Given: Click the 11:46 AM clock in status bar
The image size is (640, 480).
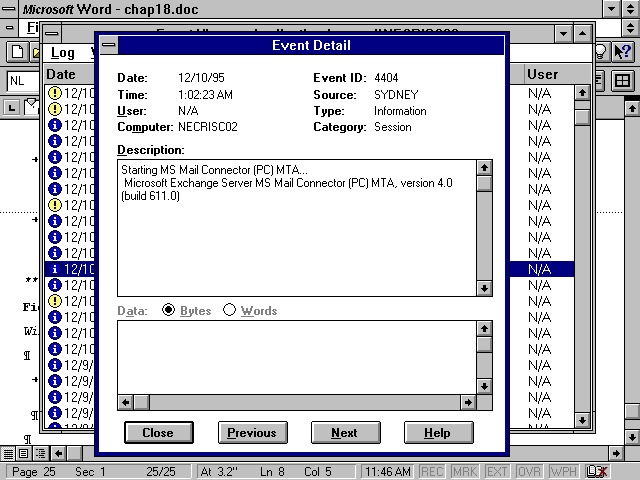Looking at the screenshot, I should click(x=388, y=472).
